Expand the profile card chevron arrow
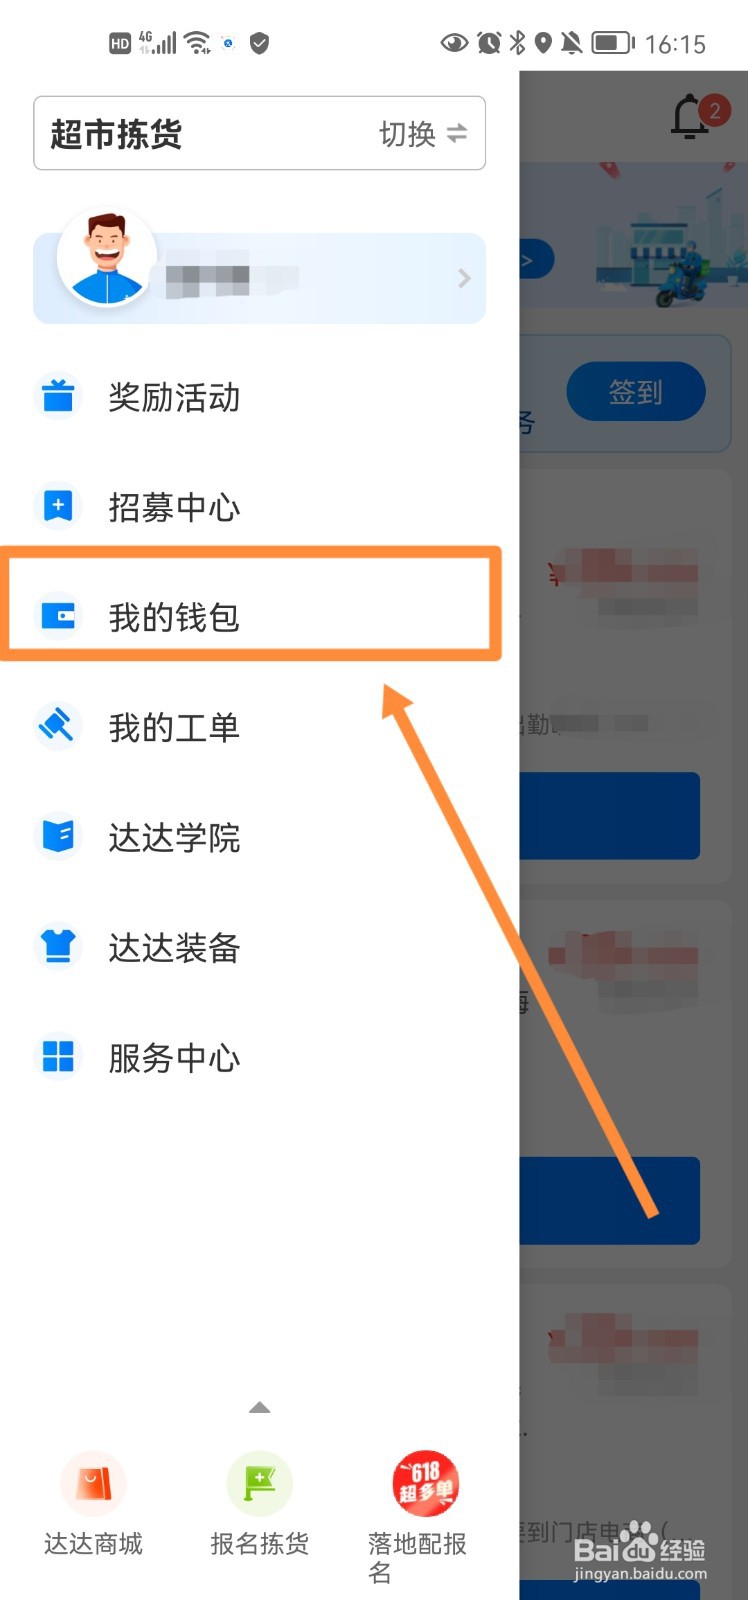748x1600 pixels. click(463, 278)
